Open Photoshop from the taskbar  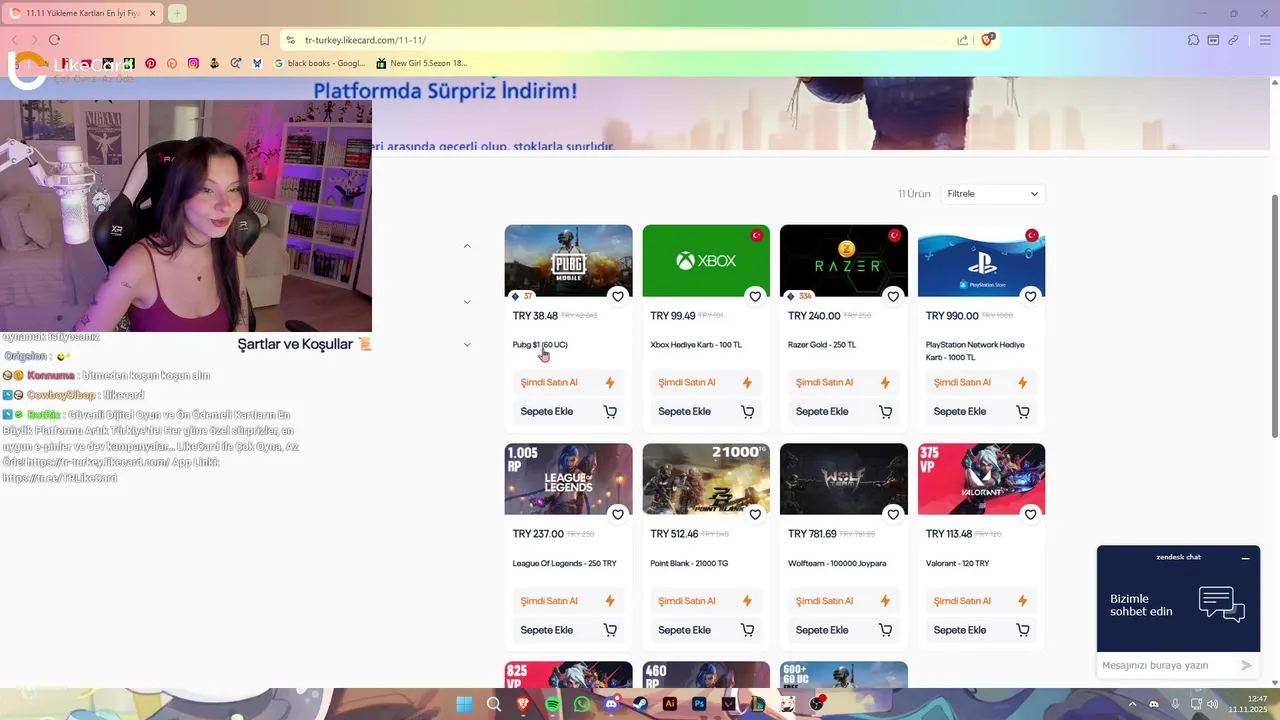click(700, 704)
